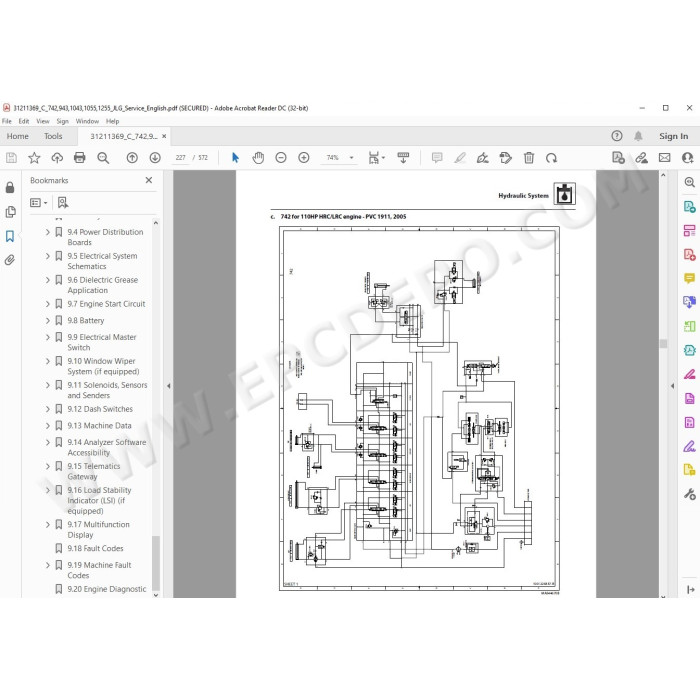The image size is (700, 700).
Task: Open the Help question mark icon
Action: 617,136
